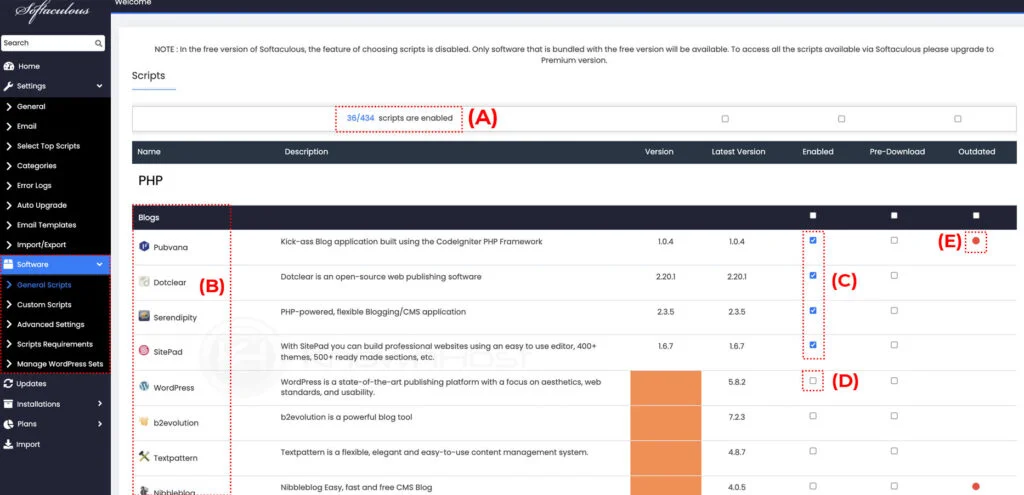Click the Textpattern script icon

pyautogui.click(x=144, y=456)
